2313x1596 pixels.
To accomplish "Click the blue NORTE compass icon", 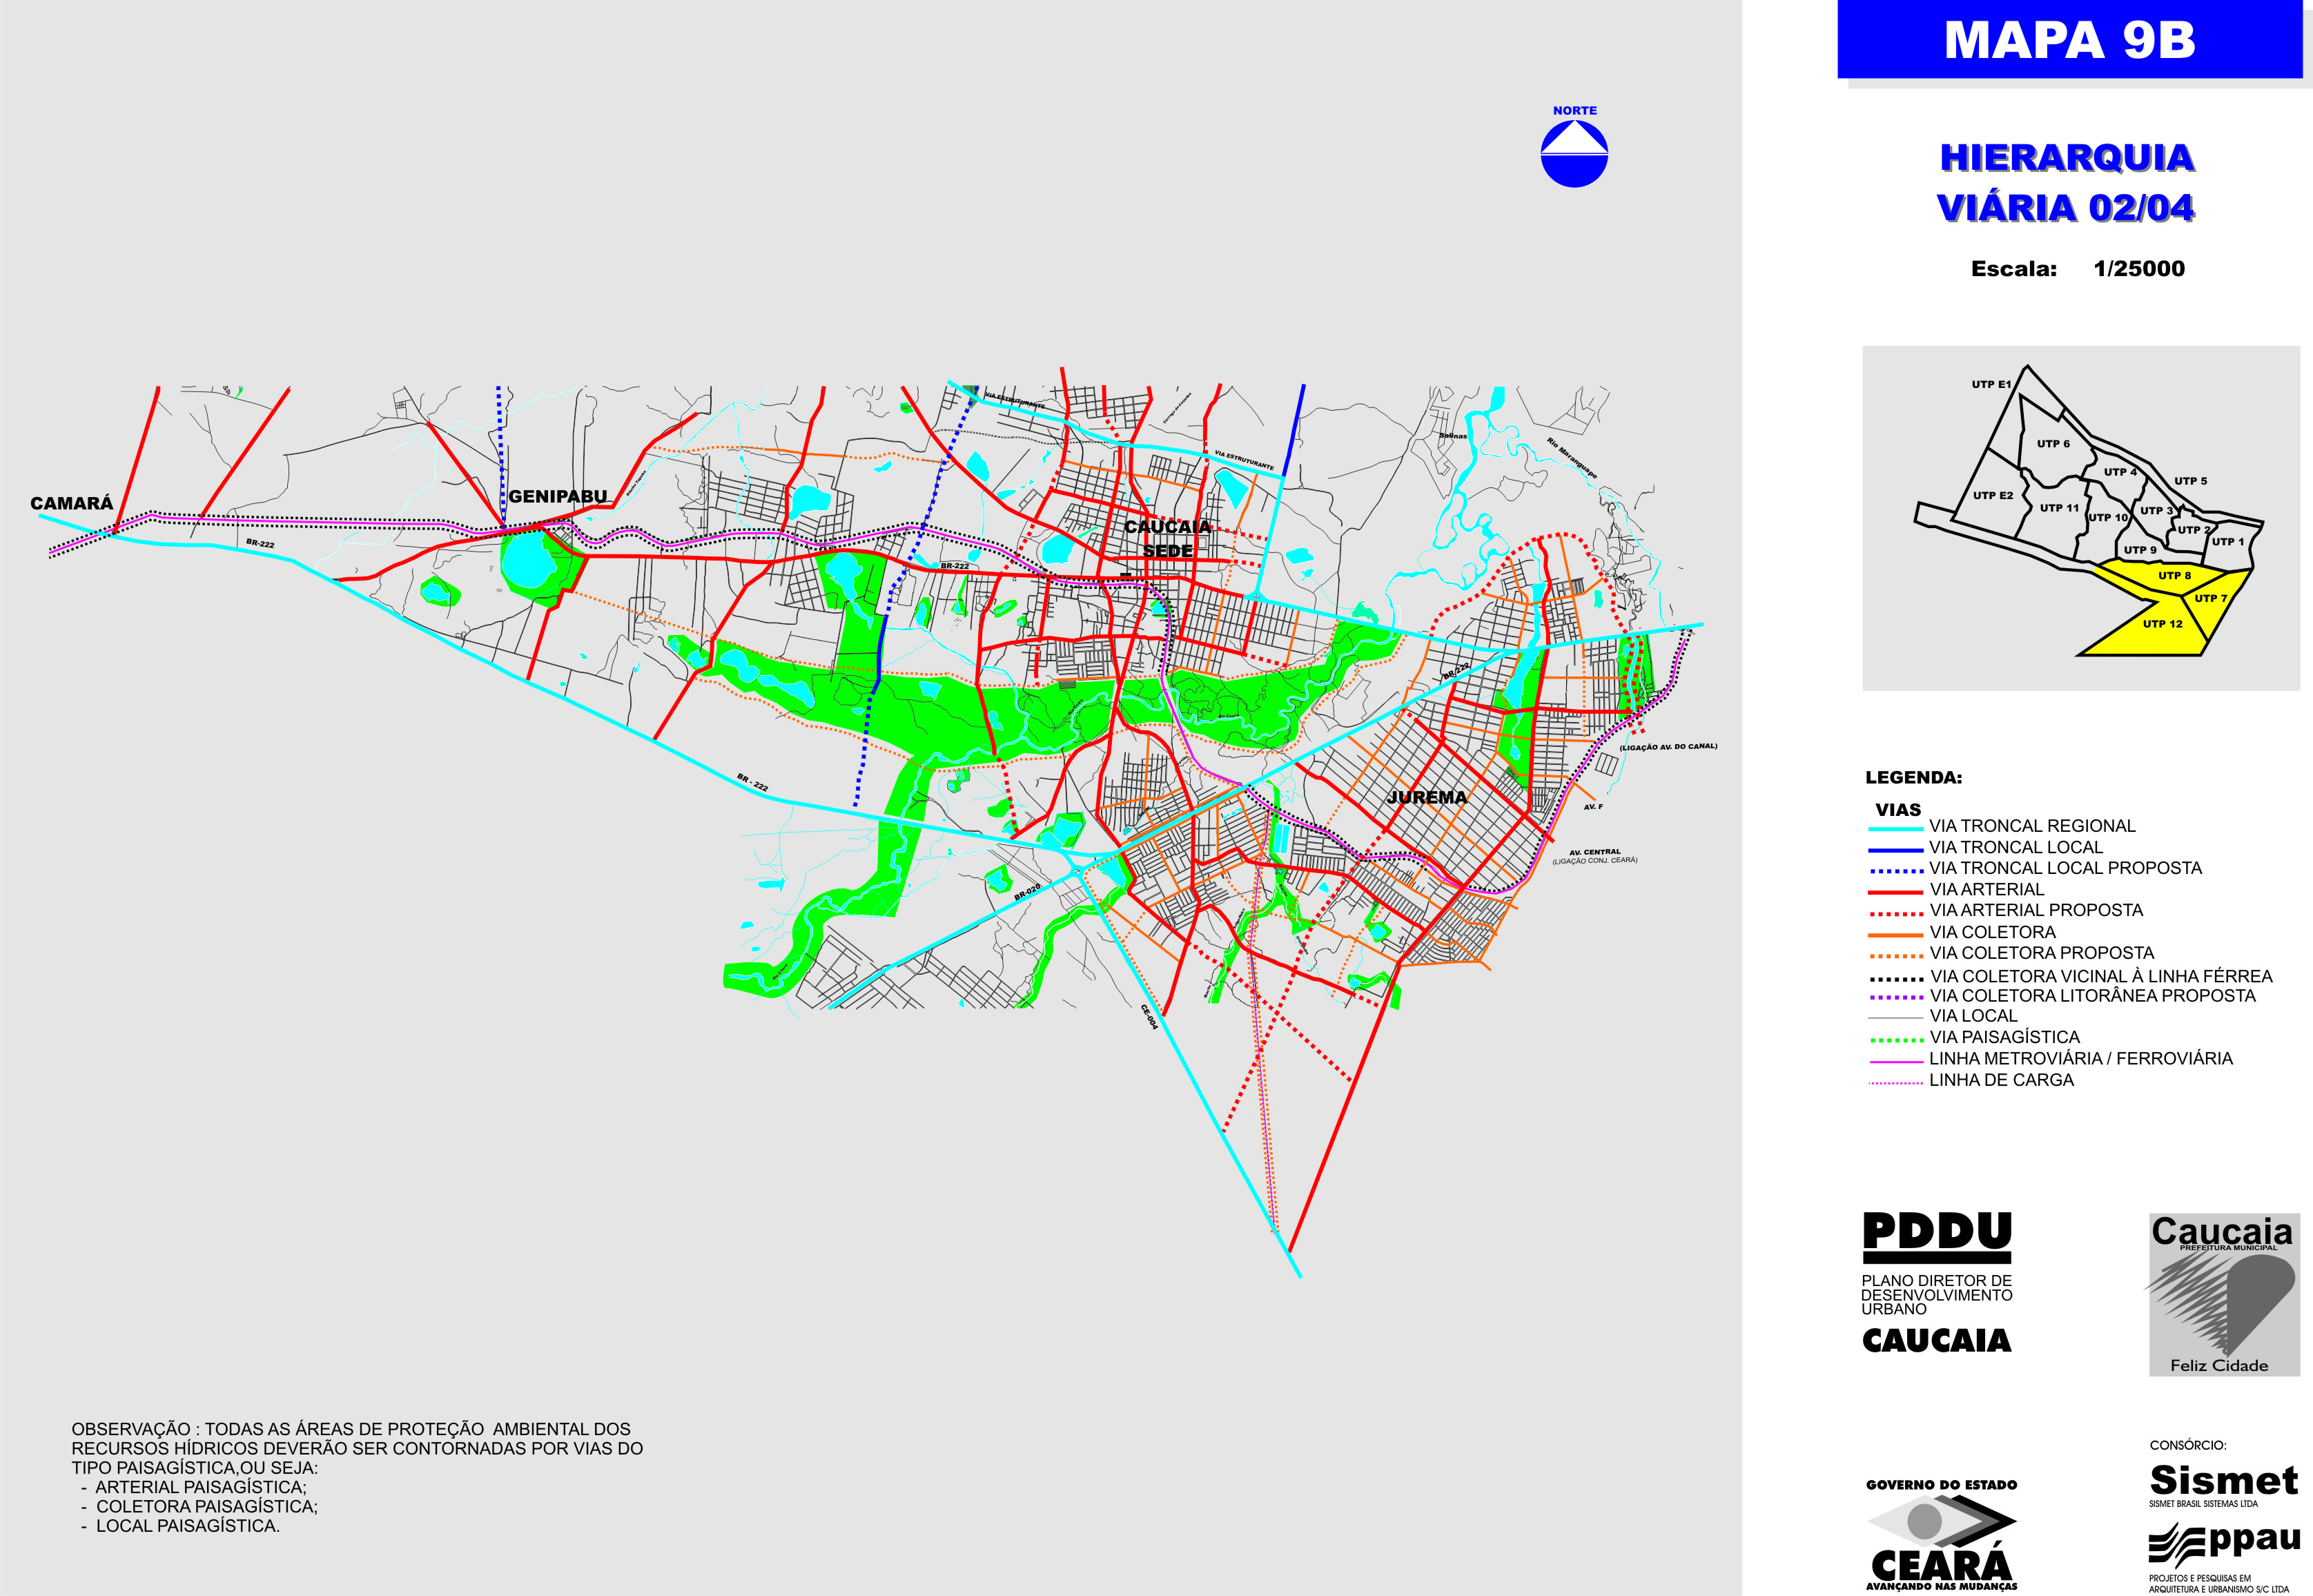I will point(1574,153).
